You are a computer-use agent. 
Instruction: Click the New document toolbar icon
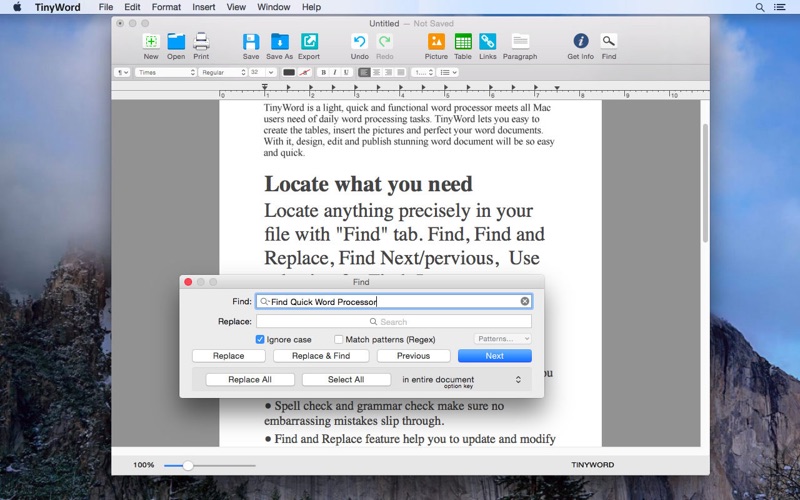tap(151, 41)
